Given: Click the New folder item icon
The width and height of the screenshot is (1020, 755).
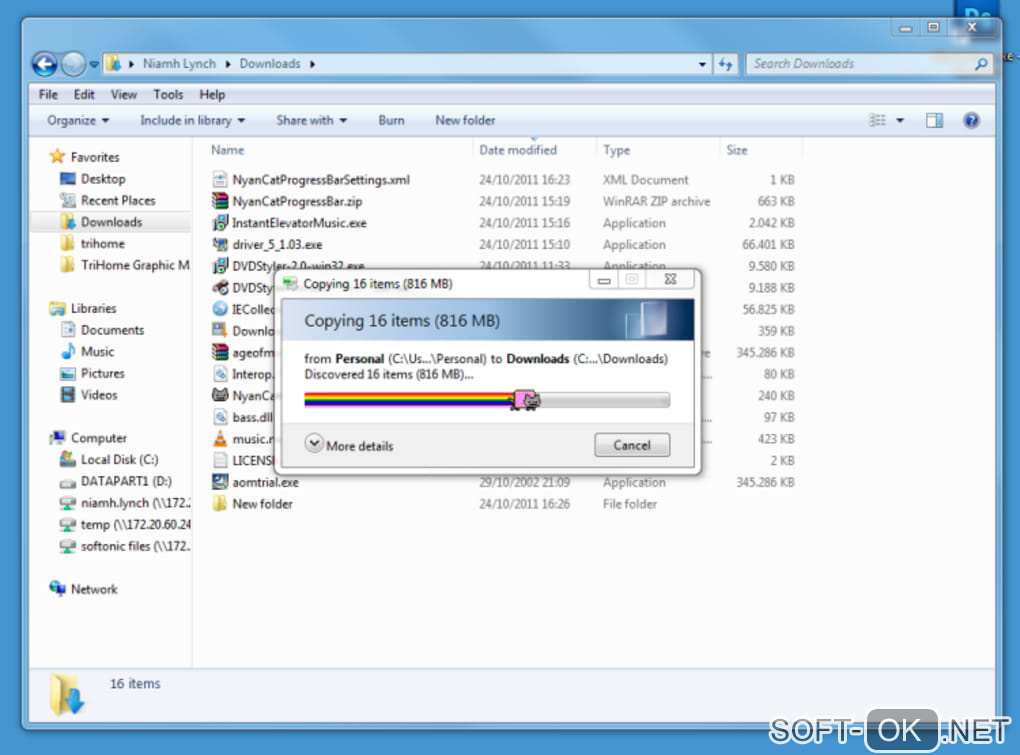Looking at the screenshot, I should (x=220, y=503).
